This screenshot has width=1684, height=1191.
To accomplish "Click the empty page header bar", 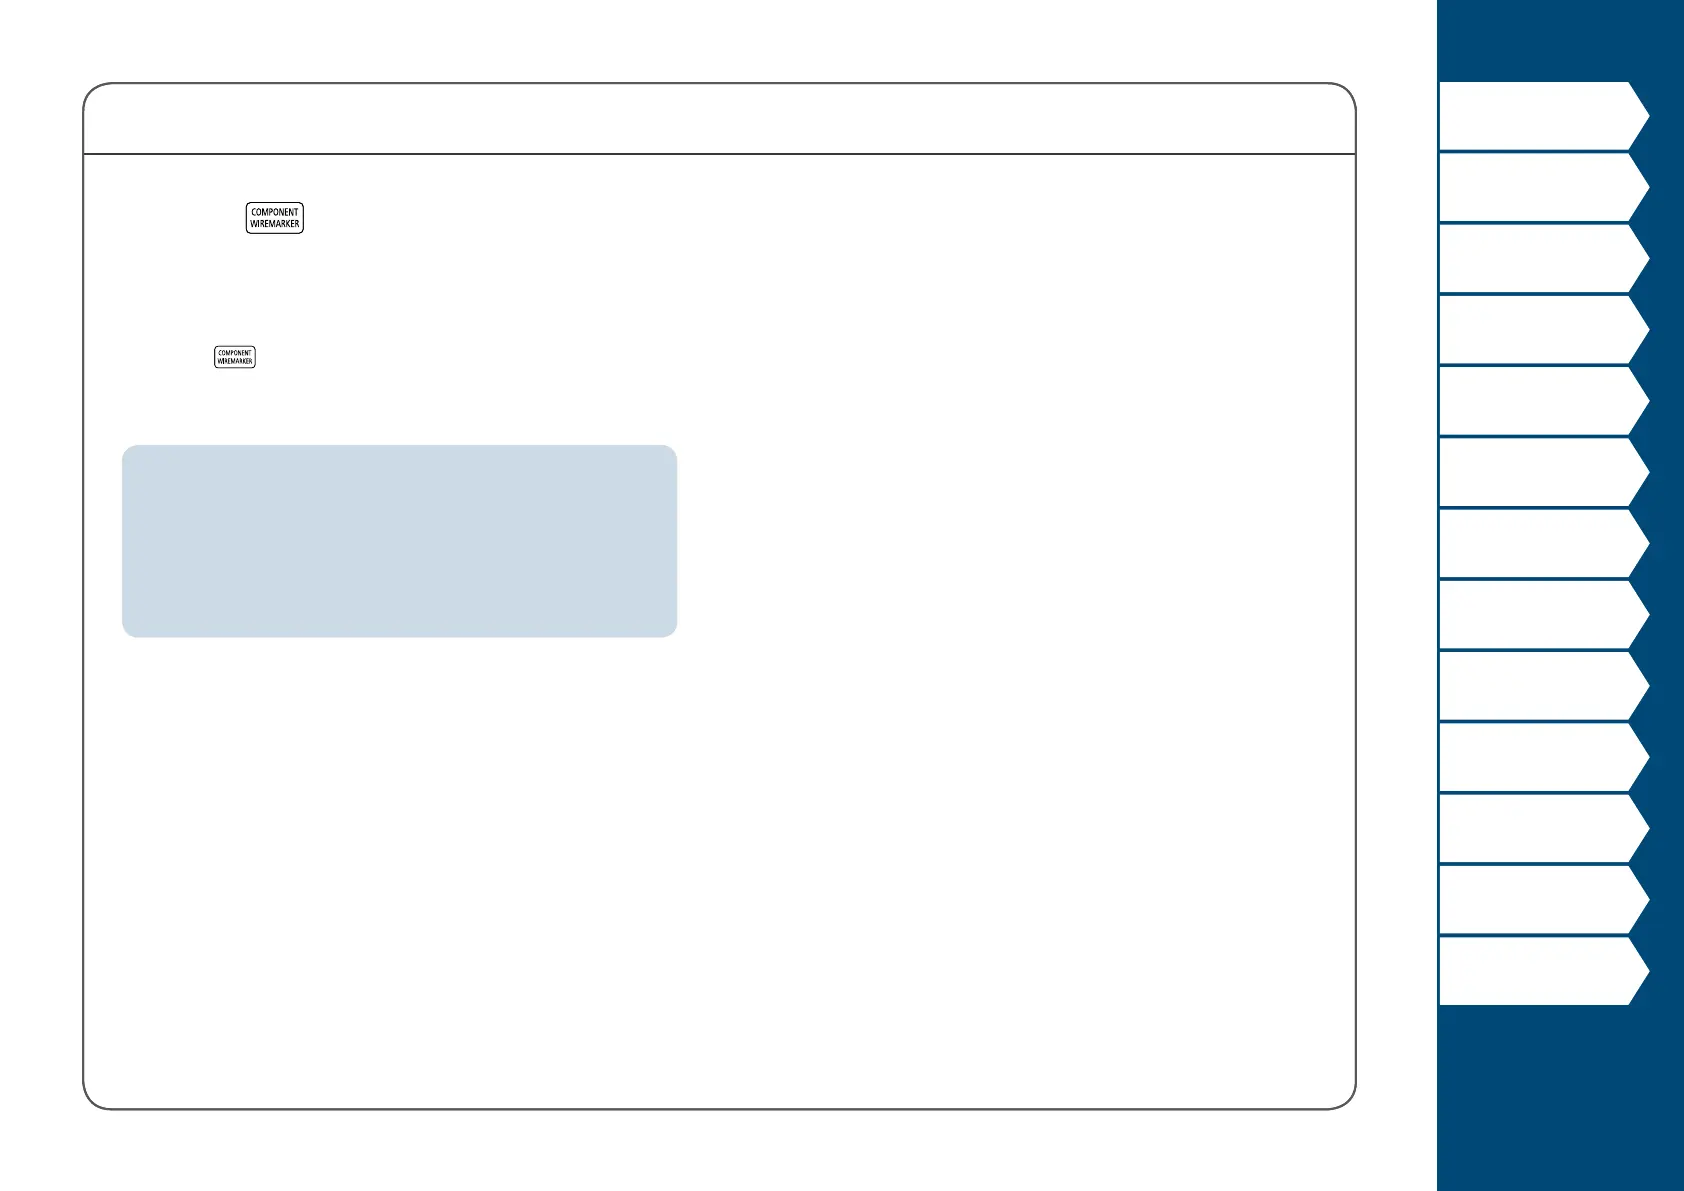I will [719, 119].
